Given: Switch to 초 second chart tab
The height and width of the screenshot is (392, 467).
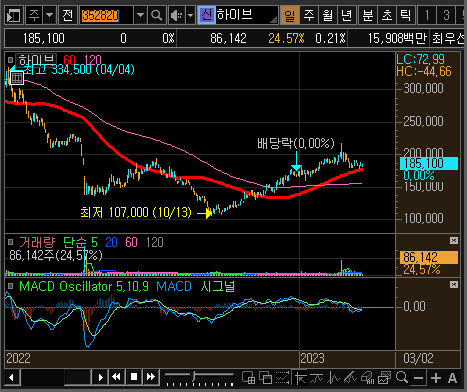Looking at the screenshot, I should (387, 15).
